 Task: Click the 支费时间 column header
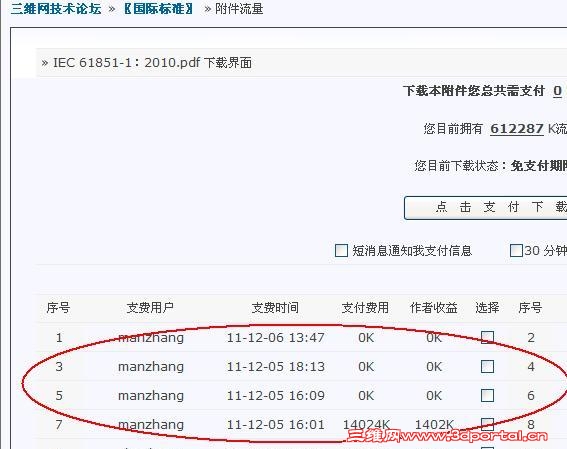275,308
